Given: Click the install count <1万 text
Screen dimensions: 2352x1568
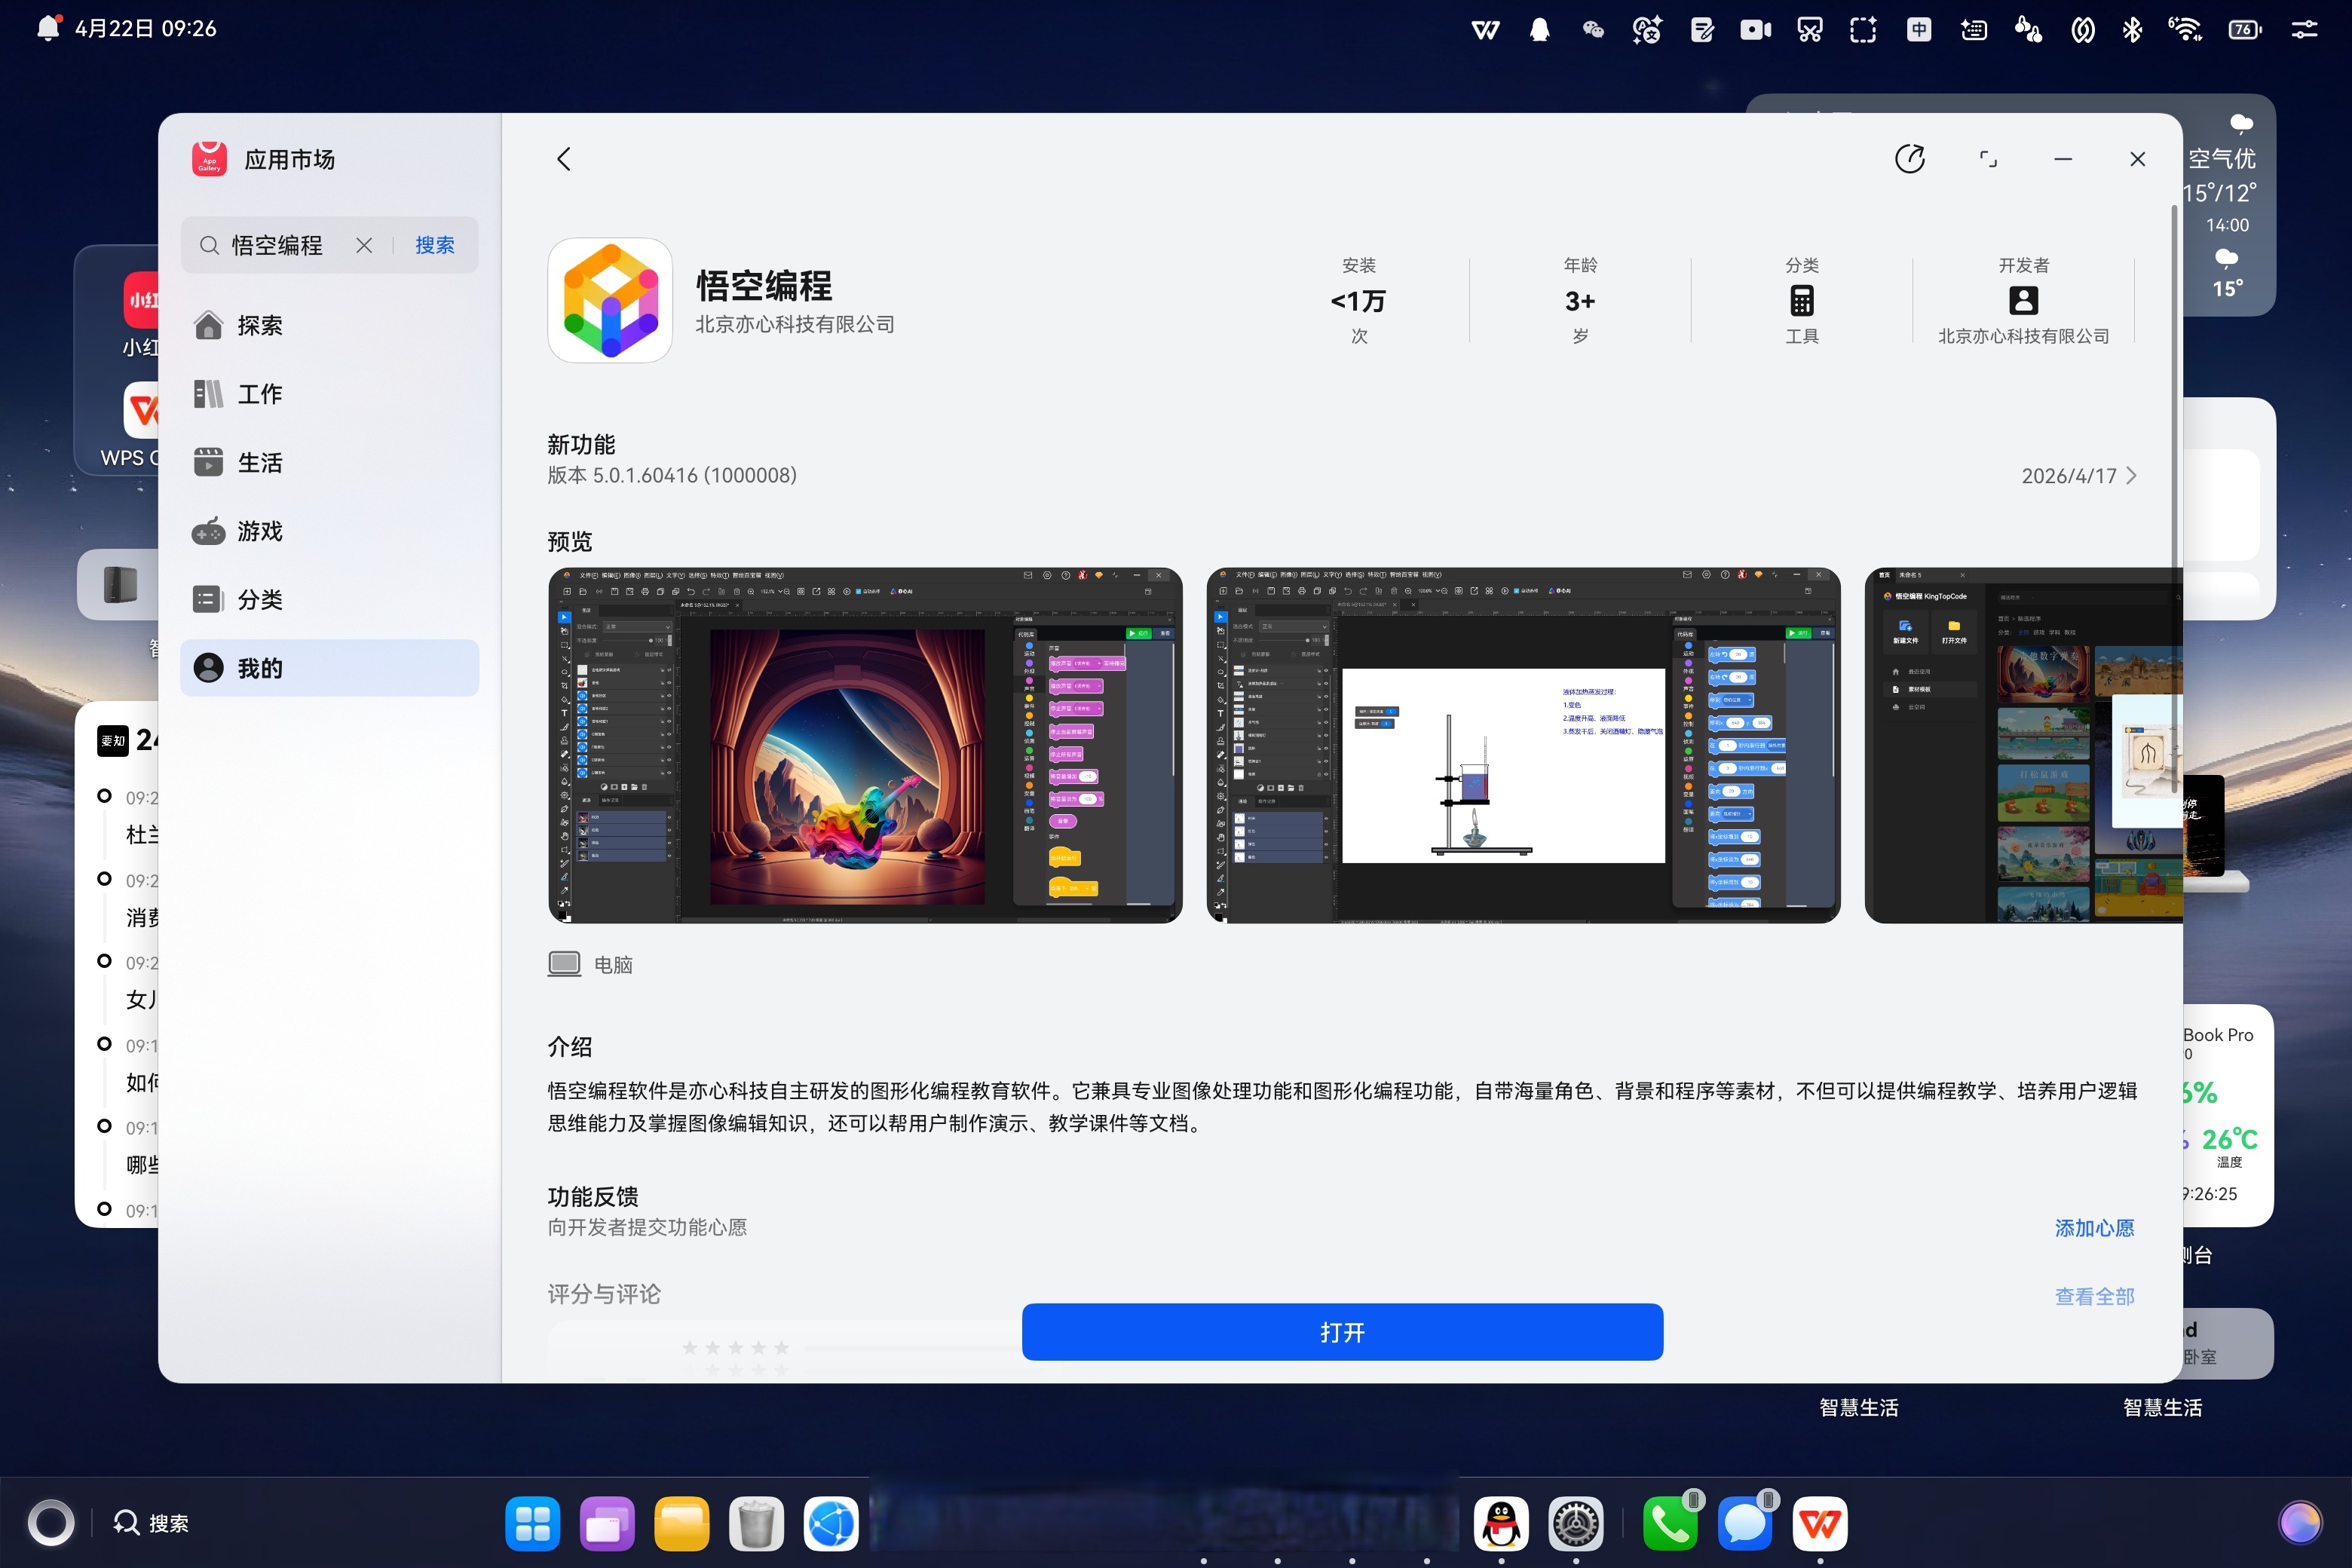Looking at the screenshot, I should tap(1358, 300).
